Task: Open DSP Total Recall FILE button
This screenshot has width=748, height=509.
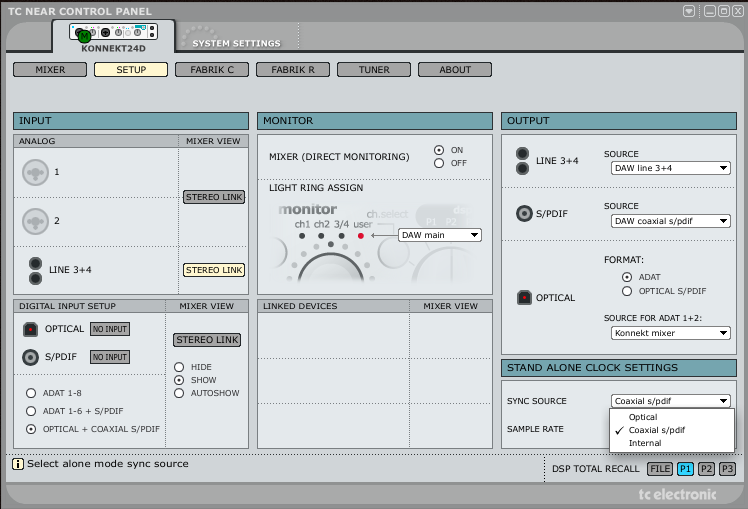Action: [x=660, y=469]
